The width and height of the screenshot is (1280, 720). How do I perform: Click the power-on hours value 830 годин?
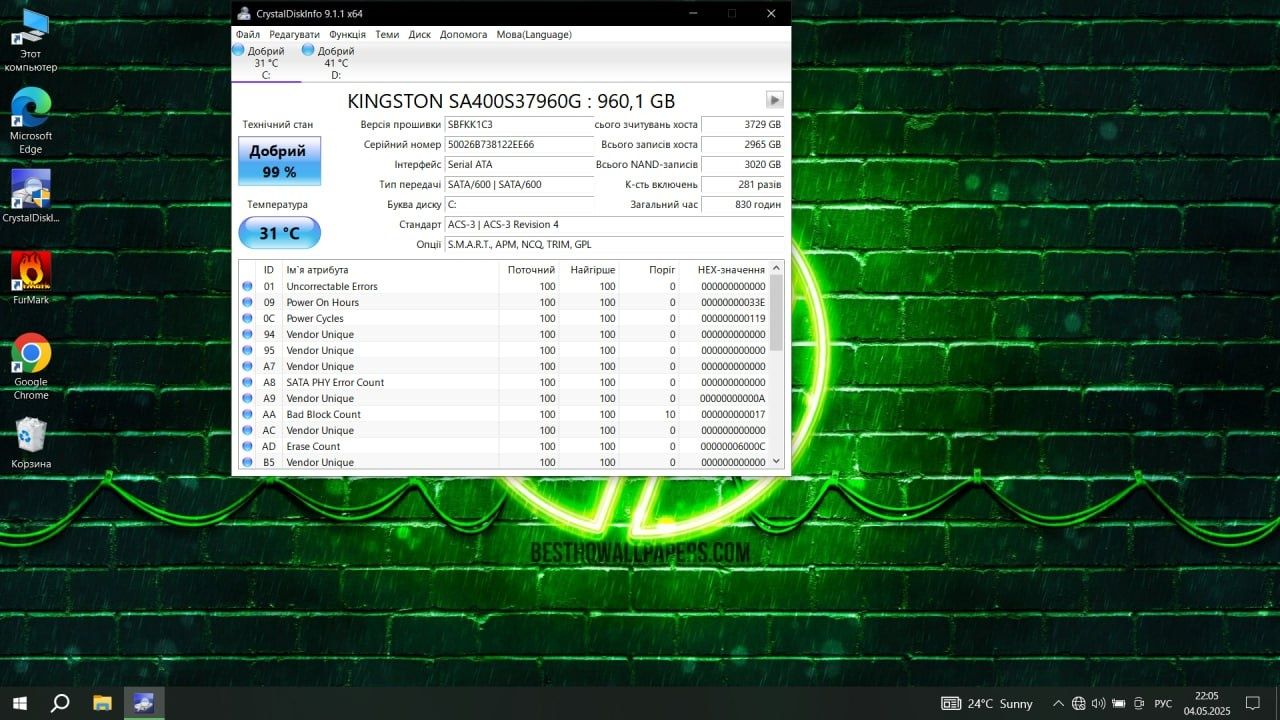click(x=742, y=205)
